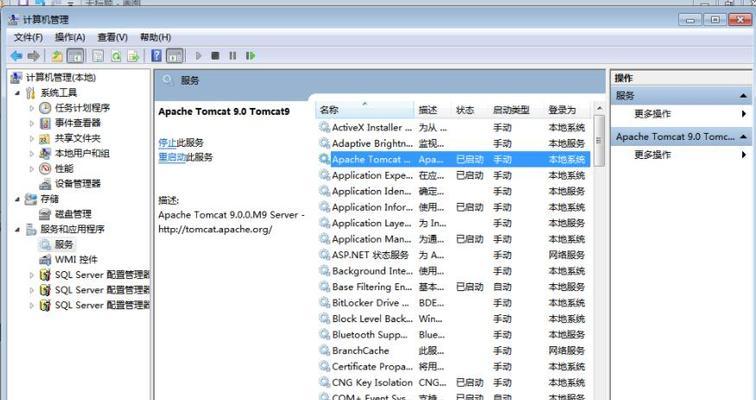Click the Forward arrow toolbar icon

33,56
